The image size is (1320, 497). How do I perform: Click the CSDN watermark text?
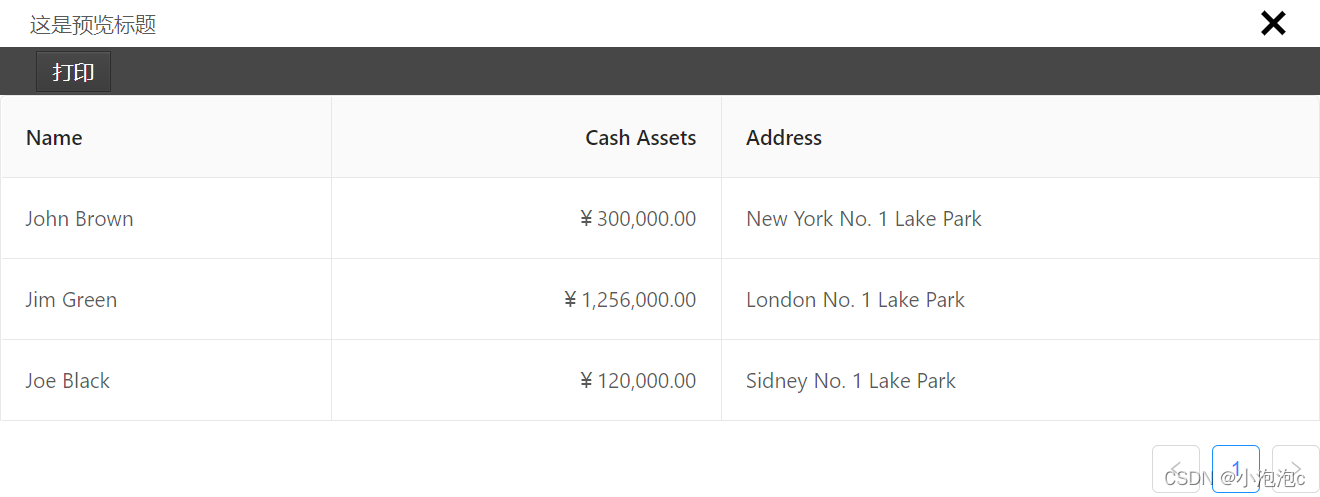pyautogui.click(x=1235, y=479)
